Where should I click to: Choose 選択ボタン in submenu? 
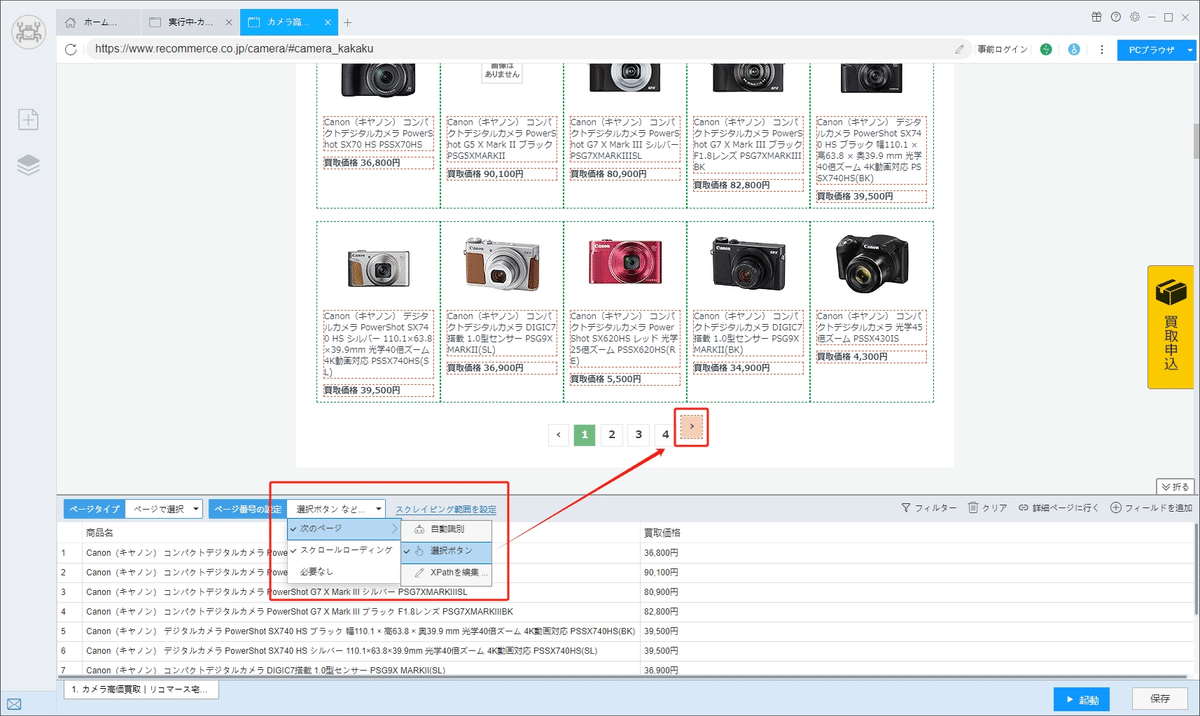446,551
